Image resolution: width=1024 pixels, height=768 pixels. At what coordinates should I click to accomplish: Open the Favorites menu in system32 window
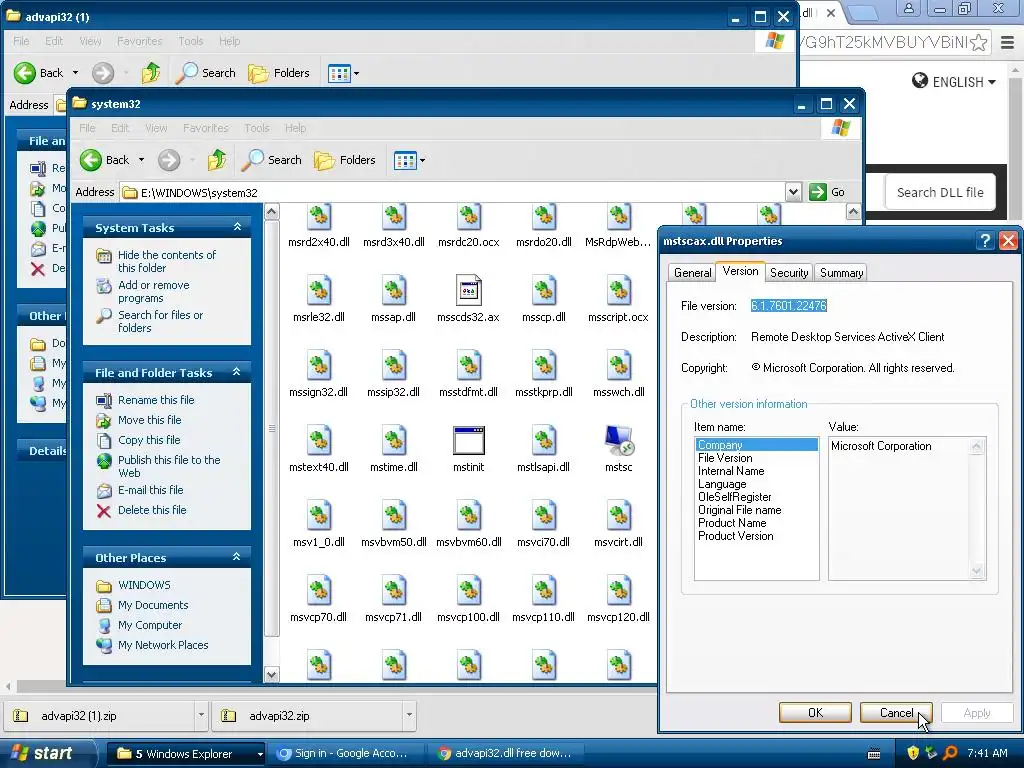[206, 128]
